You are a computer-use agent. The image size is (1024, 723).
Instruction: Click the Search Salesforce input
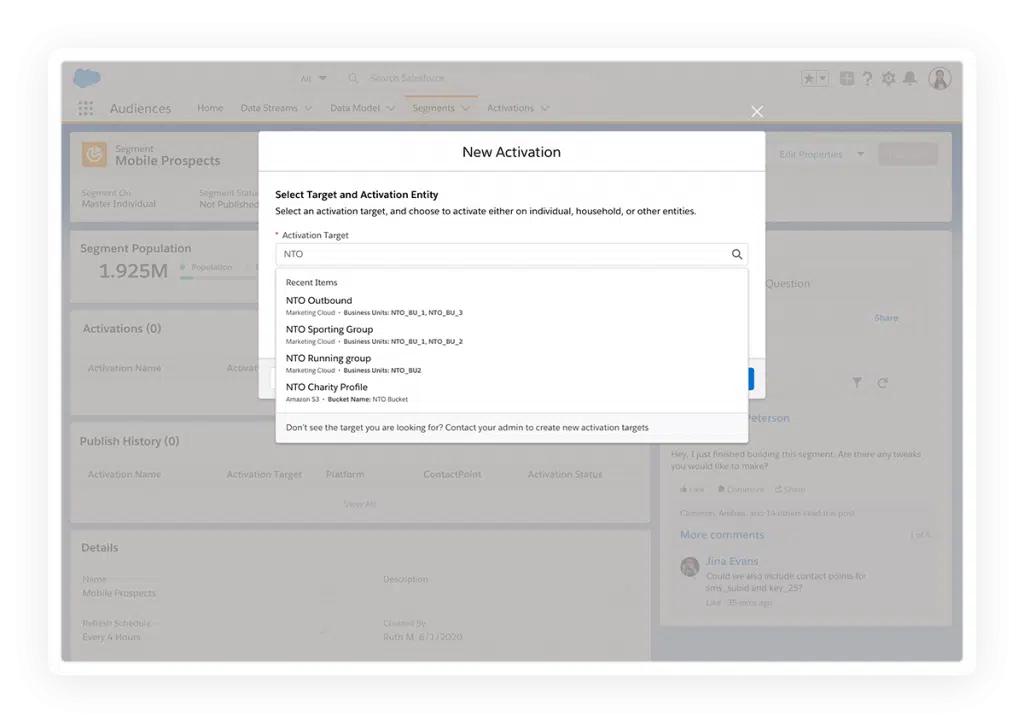tap(408, 78)
